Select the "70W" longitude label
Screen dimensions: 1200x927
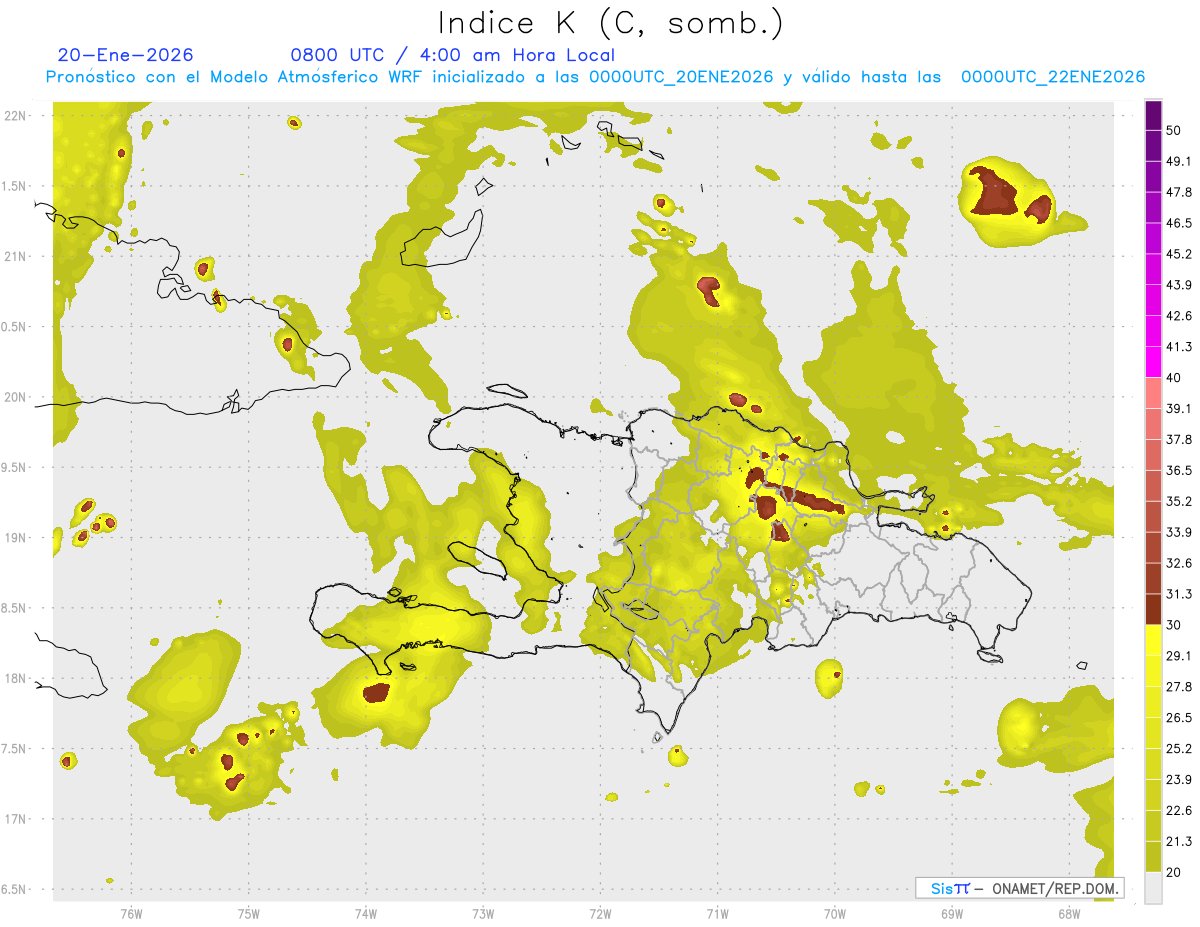tap(835, 914)
